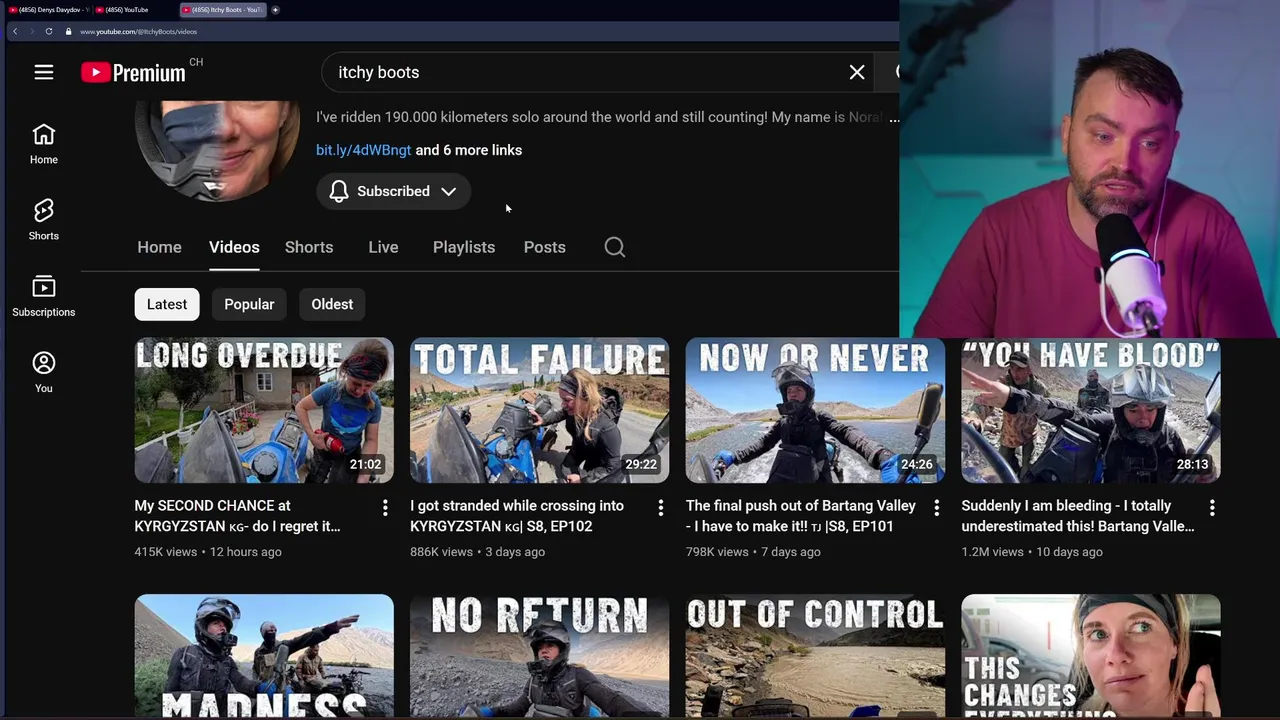The width and height of the screenshot is (1280, 720).
Task: Click the browser forward arrow
Action: pyautogui.click(x=31, y=31)
